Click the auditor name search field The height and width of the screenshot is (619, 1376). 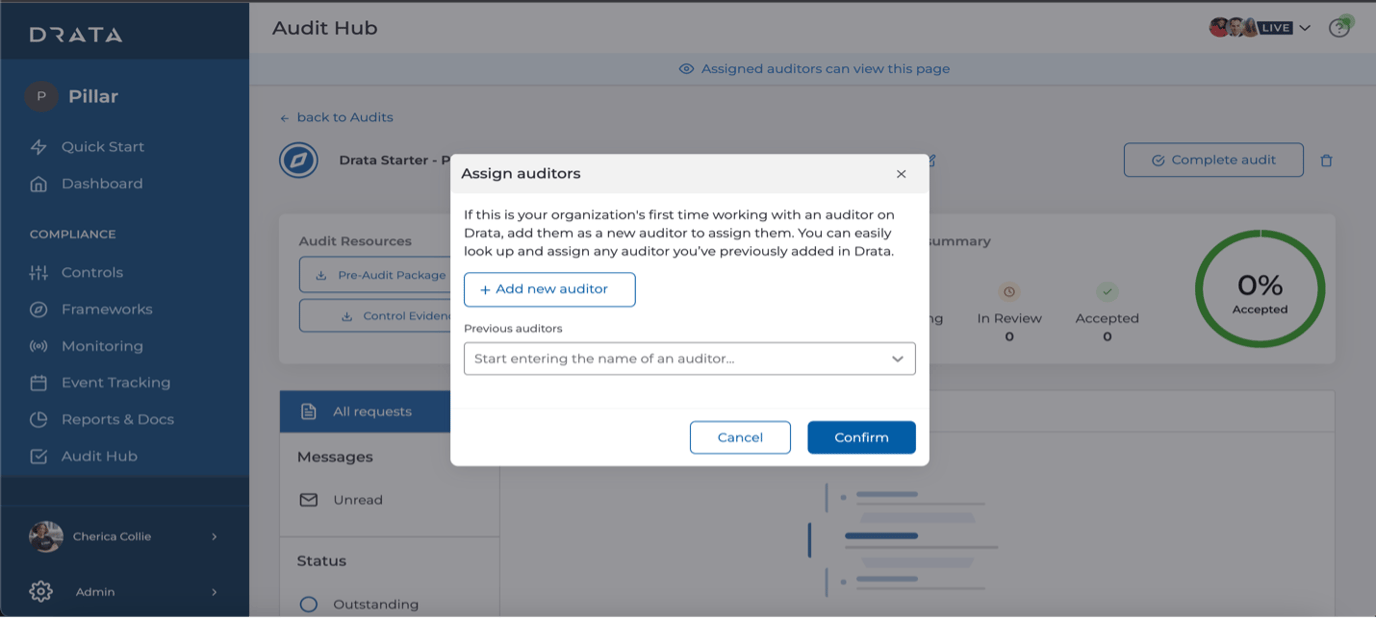[x=675, y=359]
